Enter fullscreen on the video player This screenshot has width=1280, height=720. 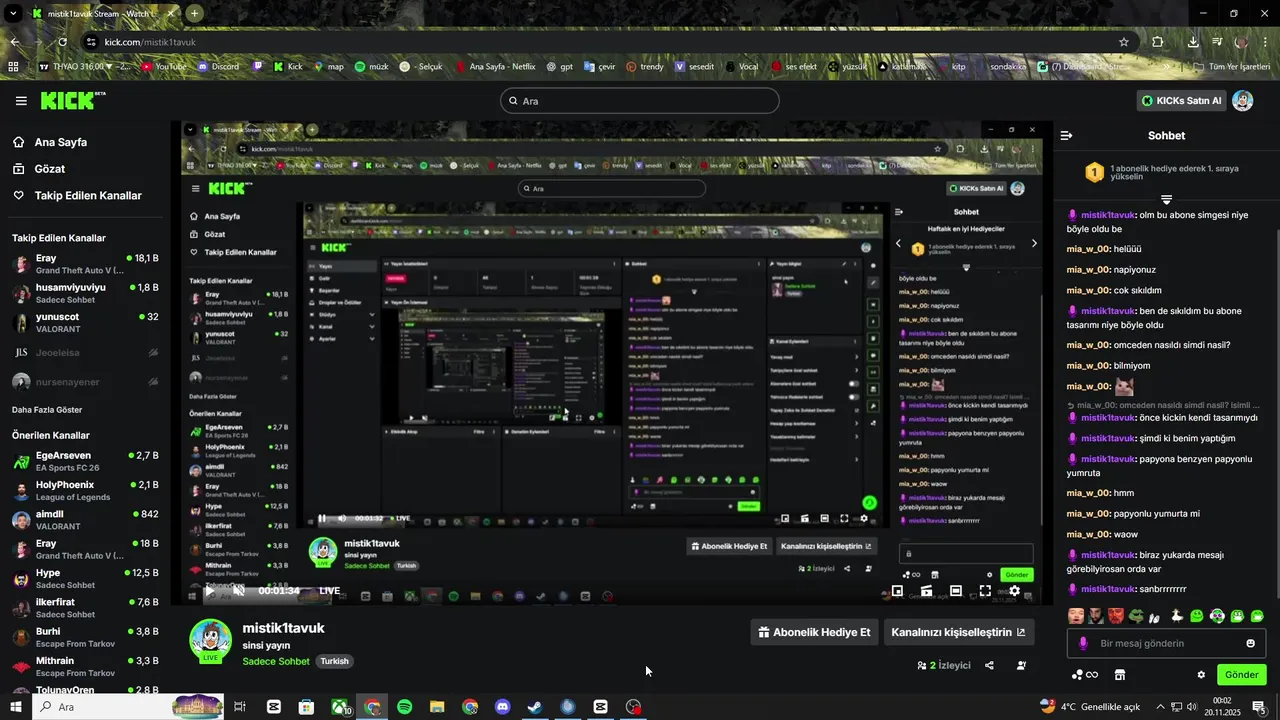click(985, 591)
